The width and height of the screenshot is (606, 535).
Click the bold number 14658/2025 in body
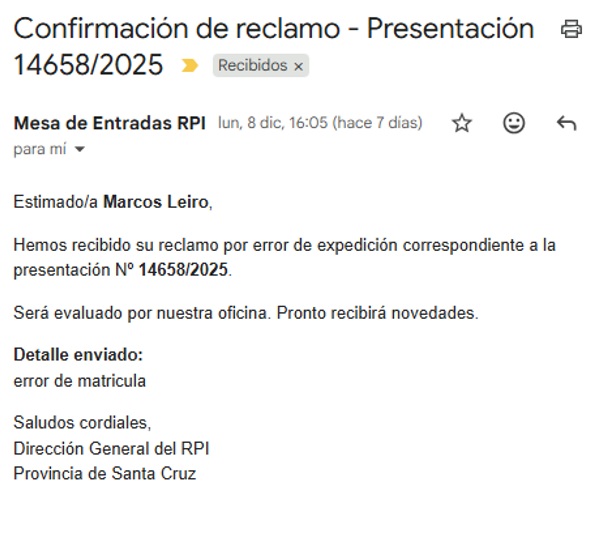point(184,270)
